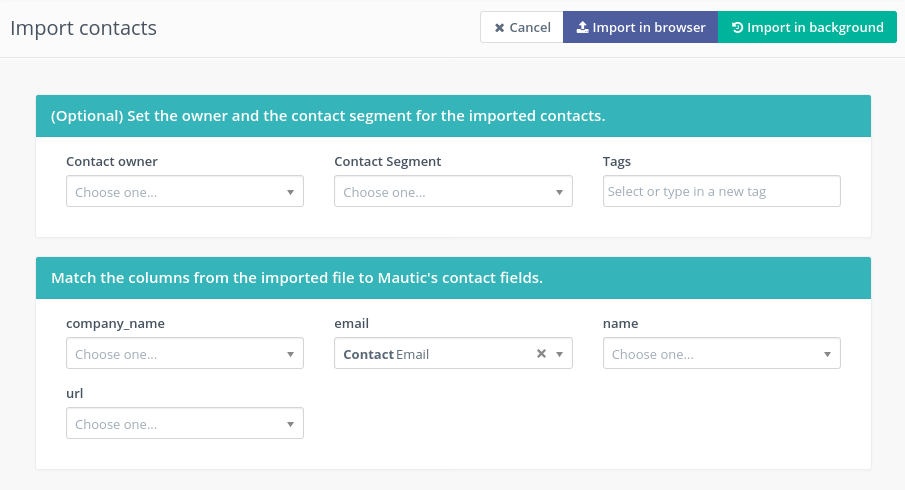Open the email field mapping dropdown arrow
The width and height of the screenshot is (905, 490).
(x=560, y=354)
